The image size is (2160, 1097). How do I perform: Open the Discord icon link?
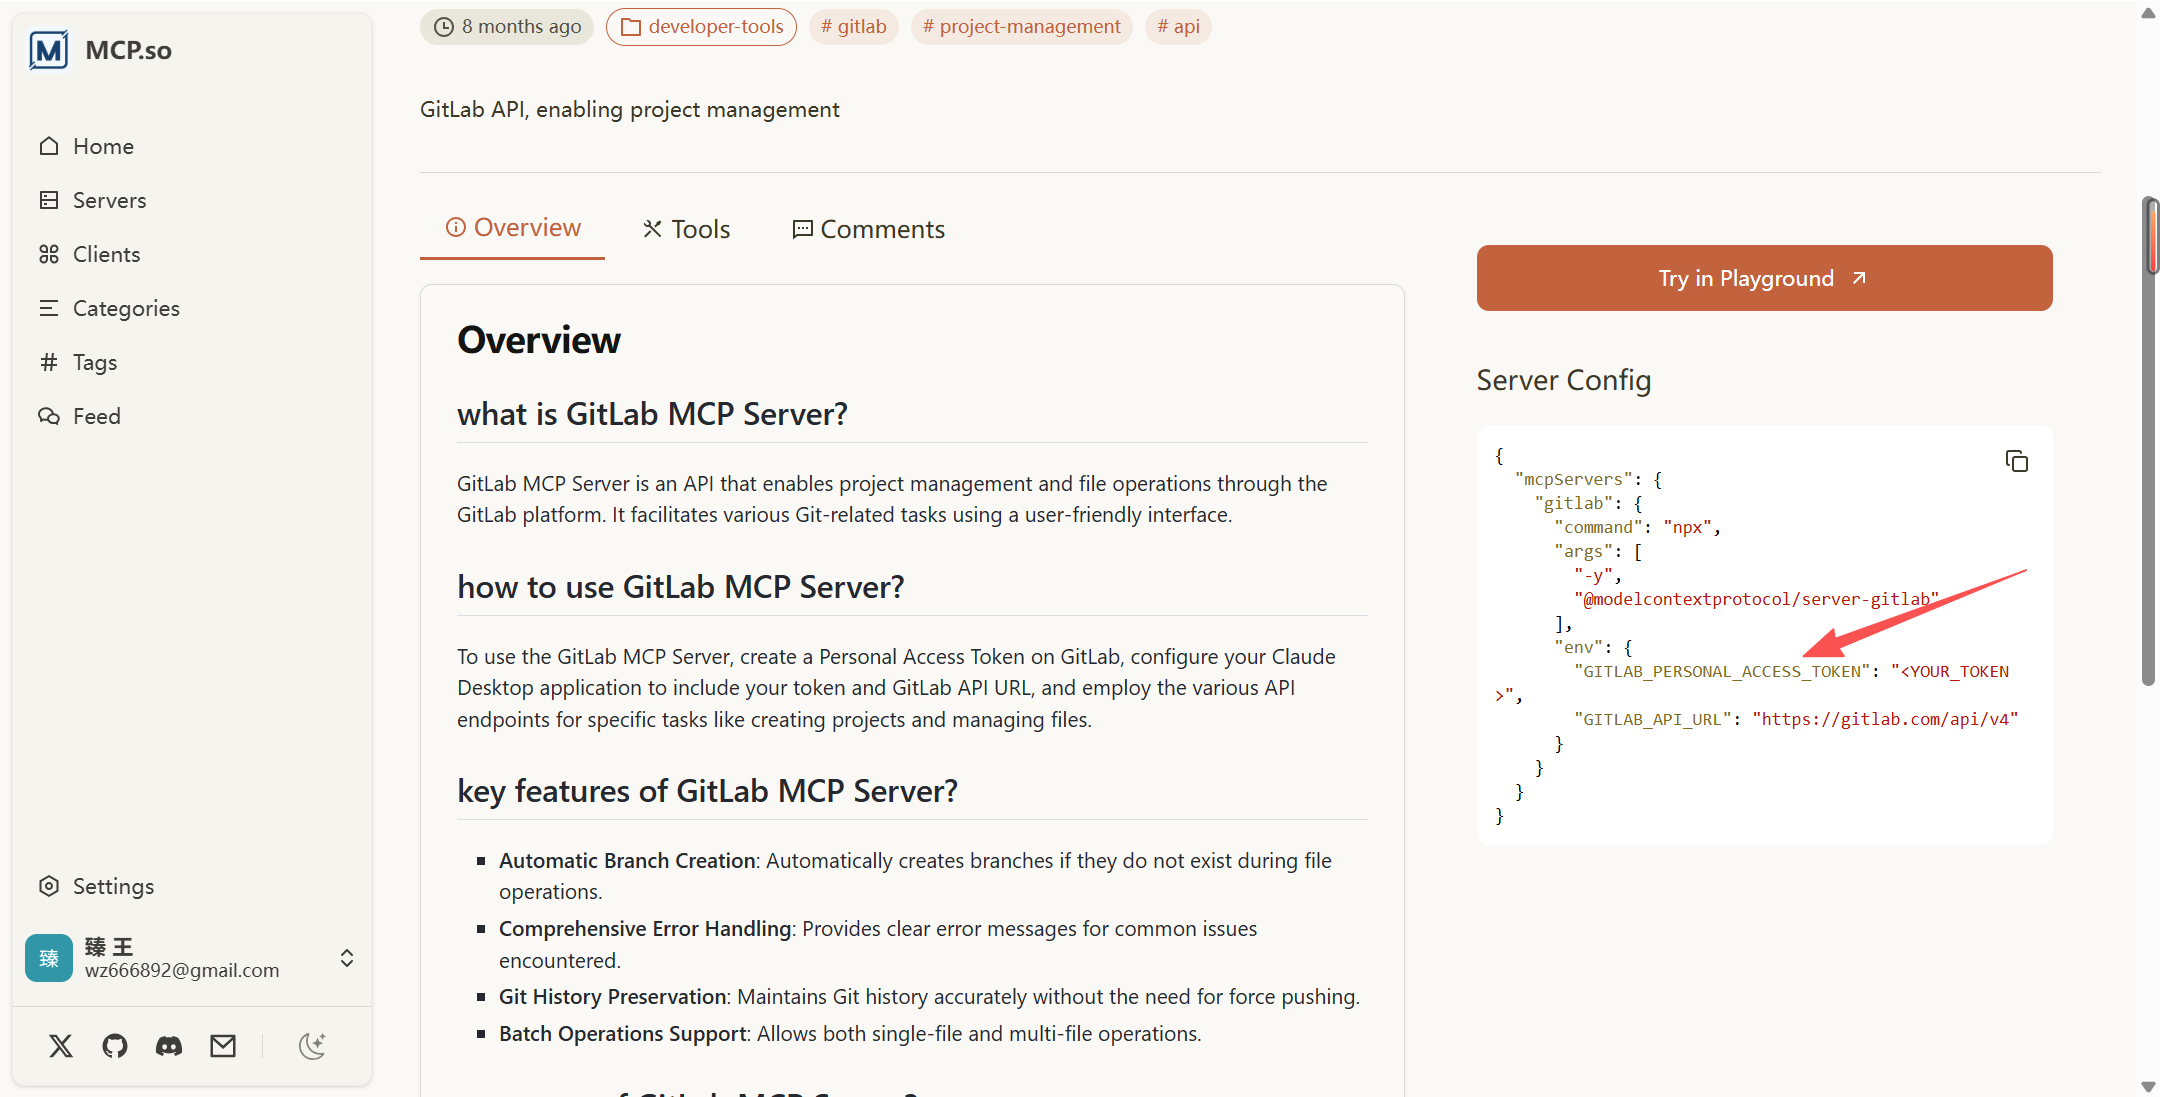click(x=169, y=1046)
